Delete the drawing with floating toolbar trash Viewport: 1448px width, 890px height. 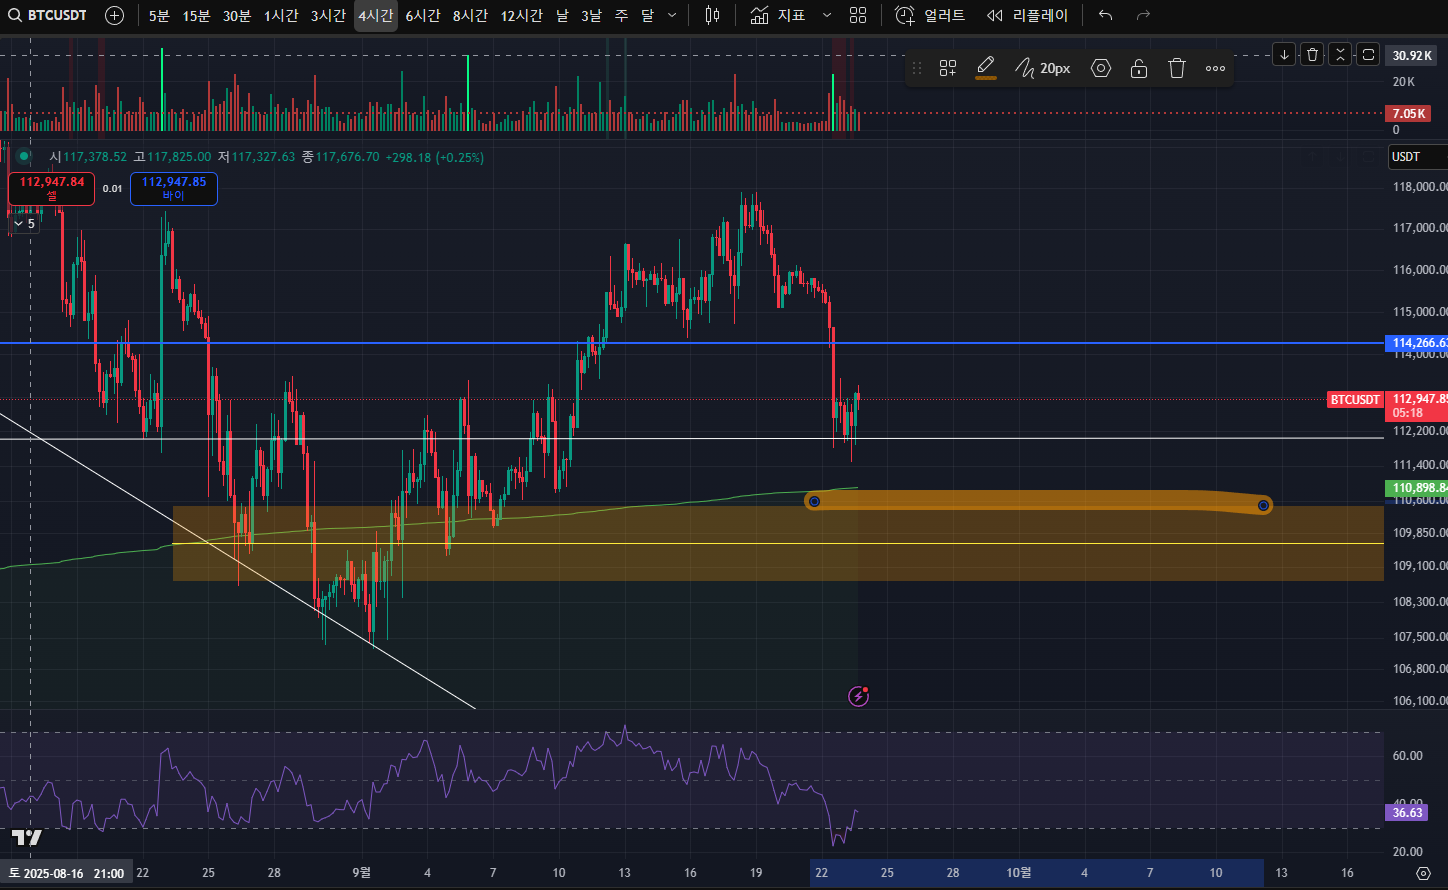(x=1177, y=68)
